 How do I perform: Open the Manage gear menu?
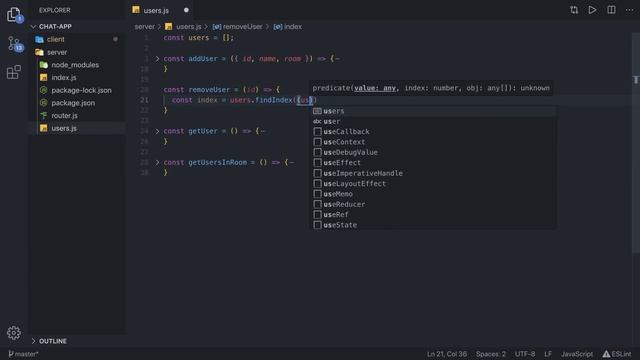14,333
